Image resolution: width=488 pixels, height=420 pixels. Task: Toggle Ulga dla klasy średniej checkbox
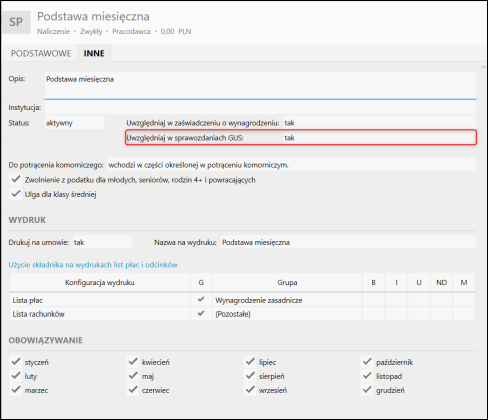[x=16, y=194]
